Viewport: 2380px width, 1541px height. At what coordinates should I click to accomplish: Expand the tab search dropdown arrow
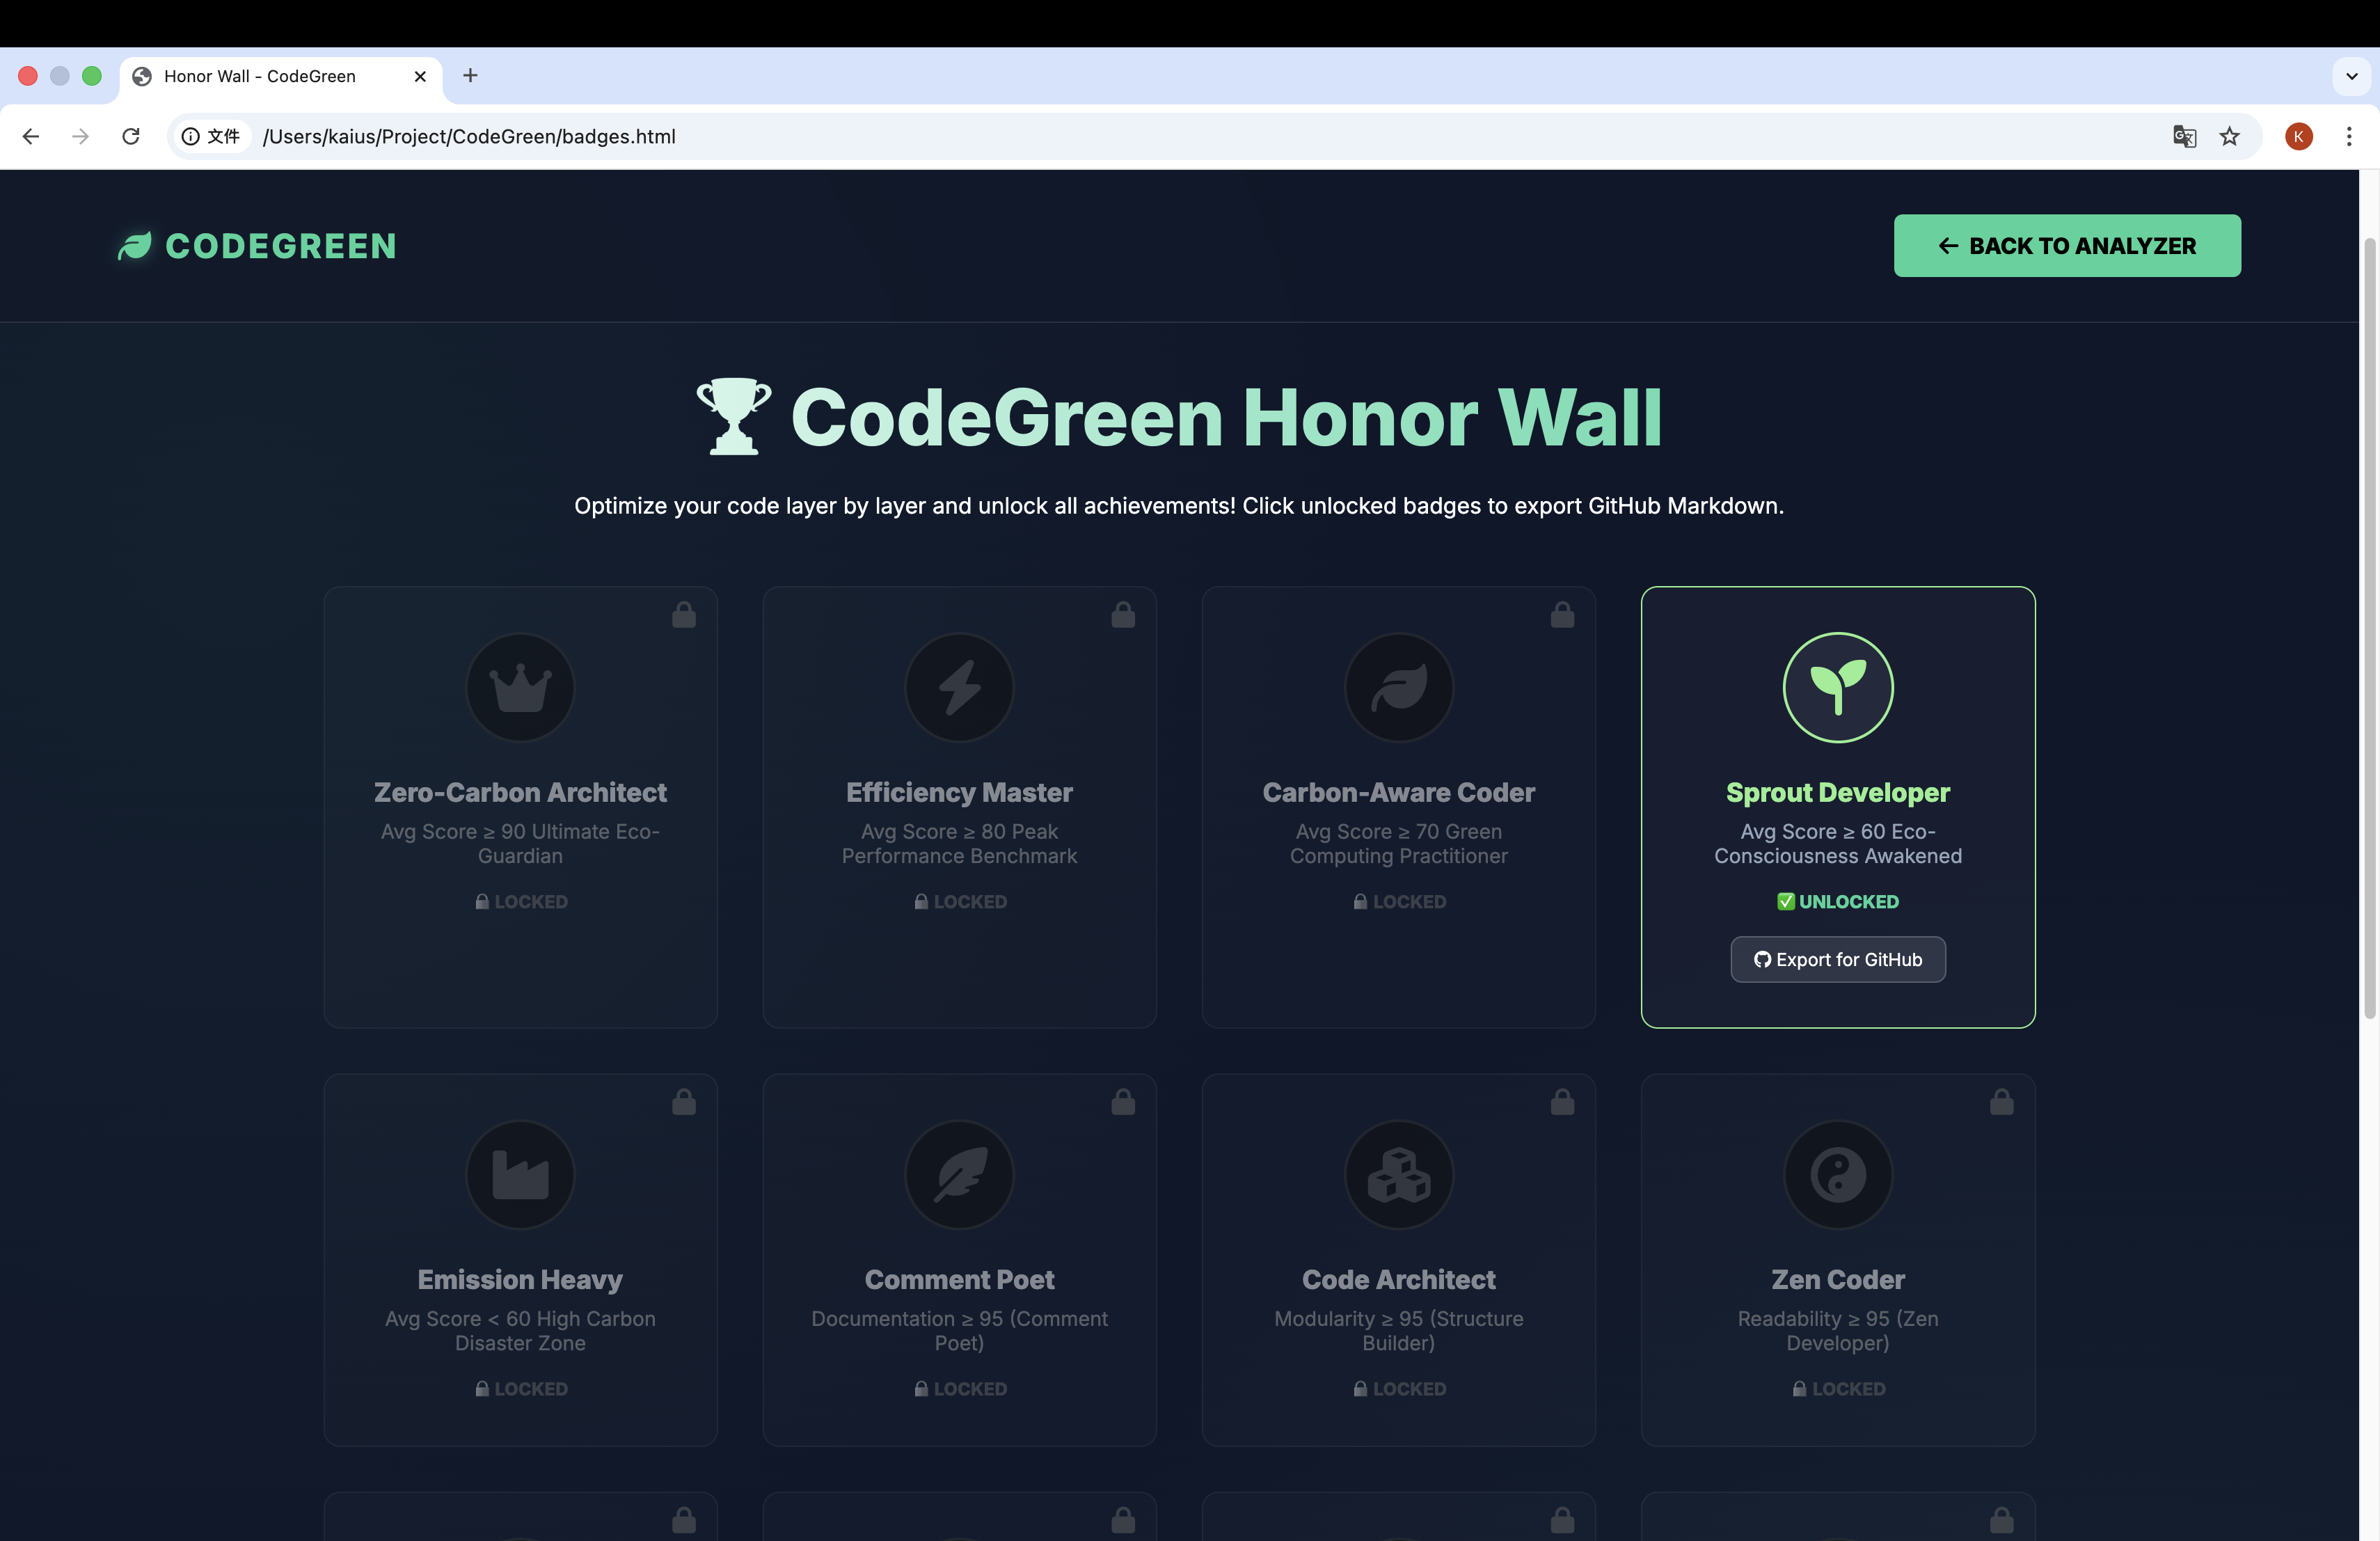coord(2351,76)
